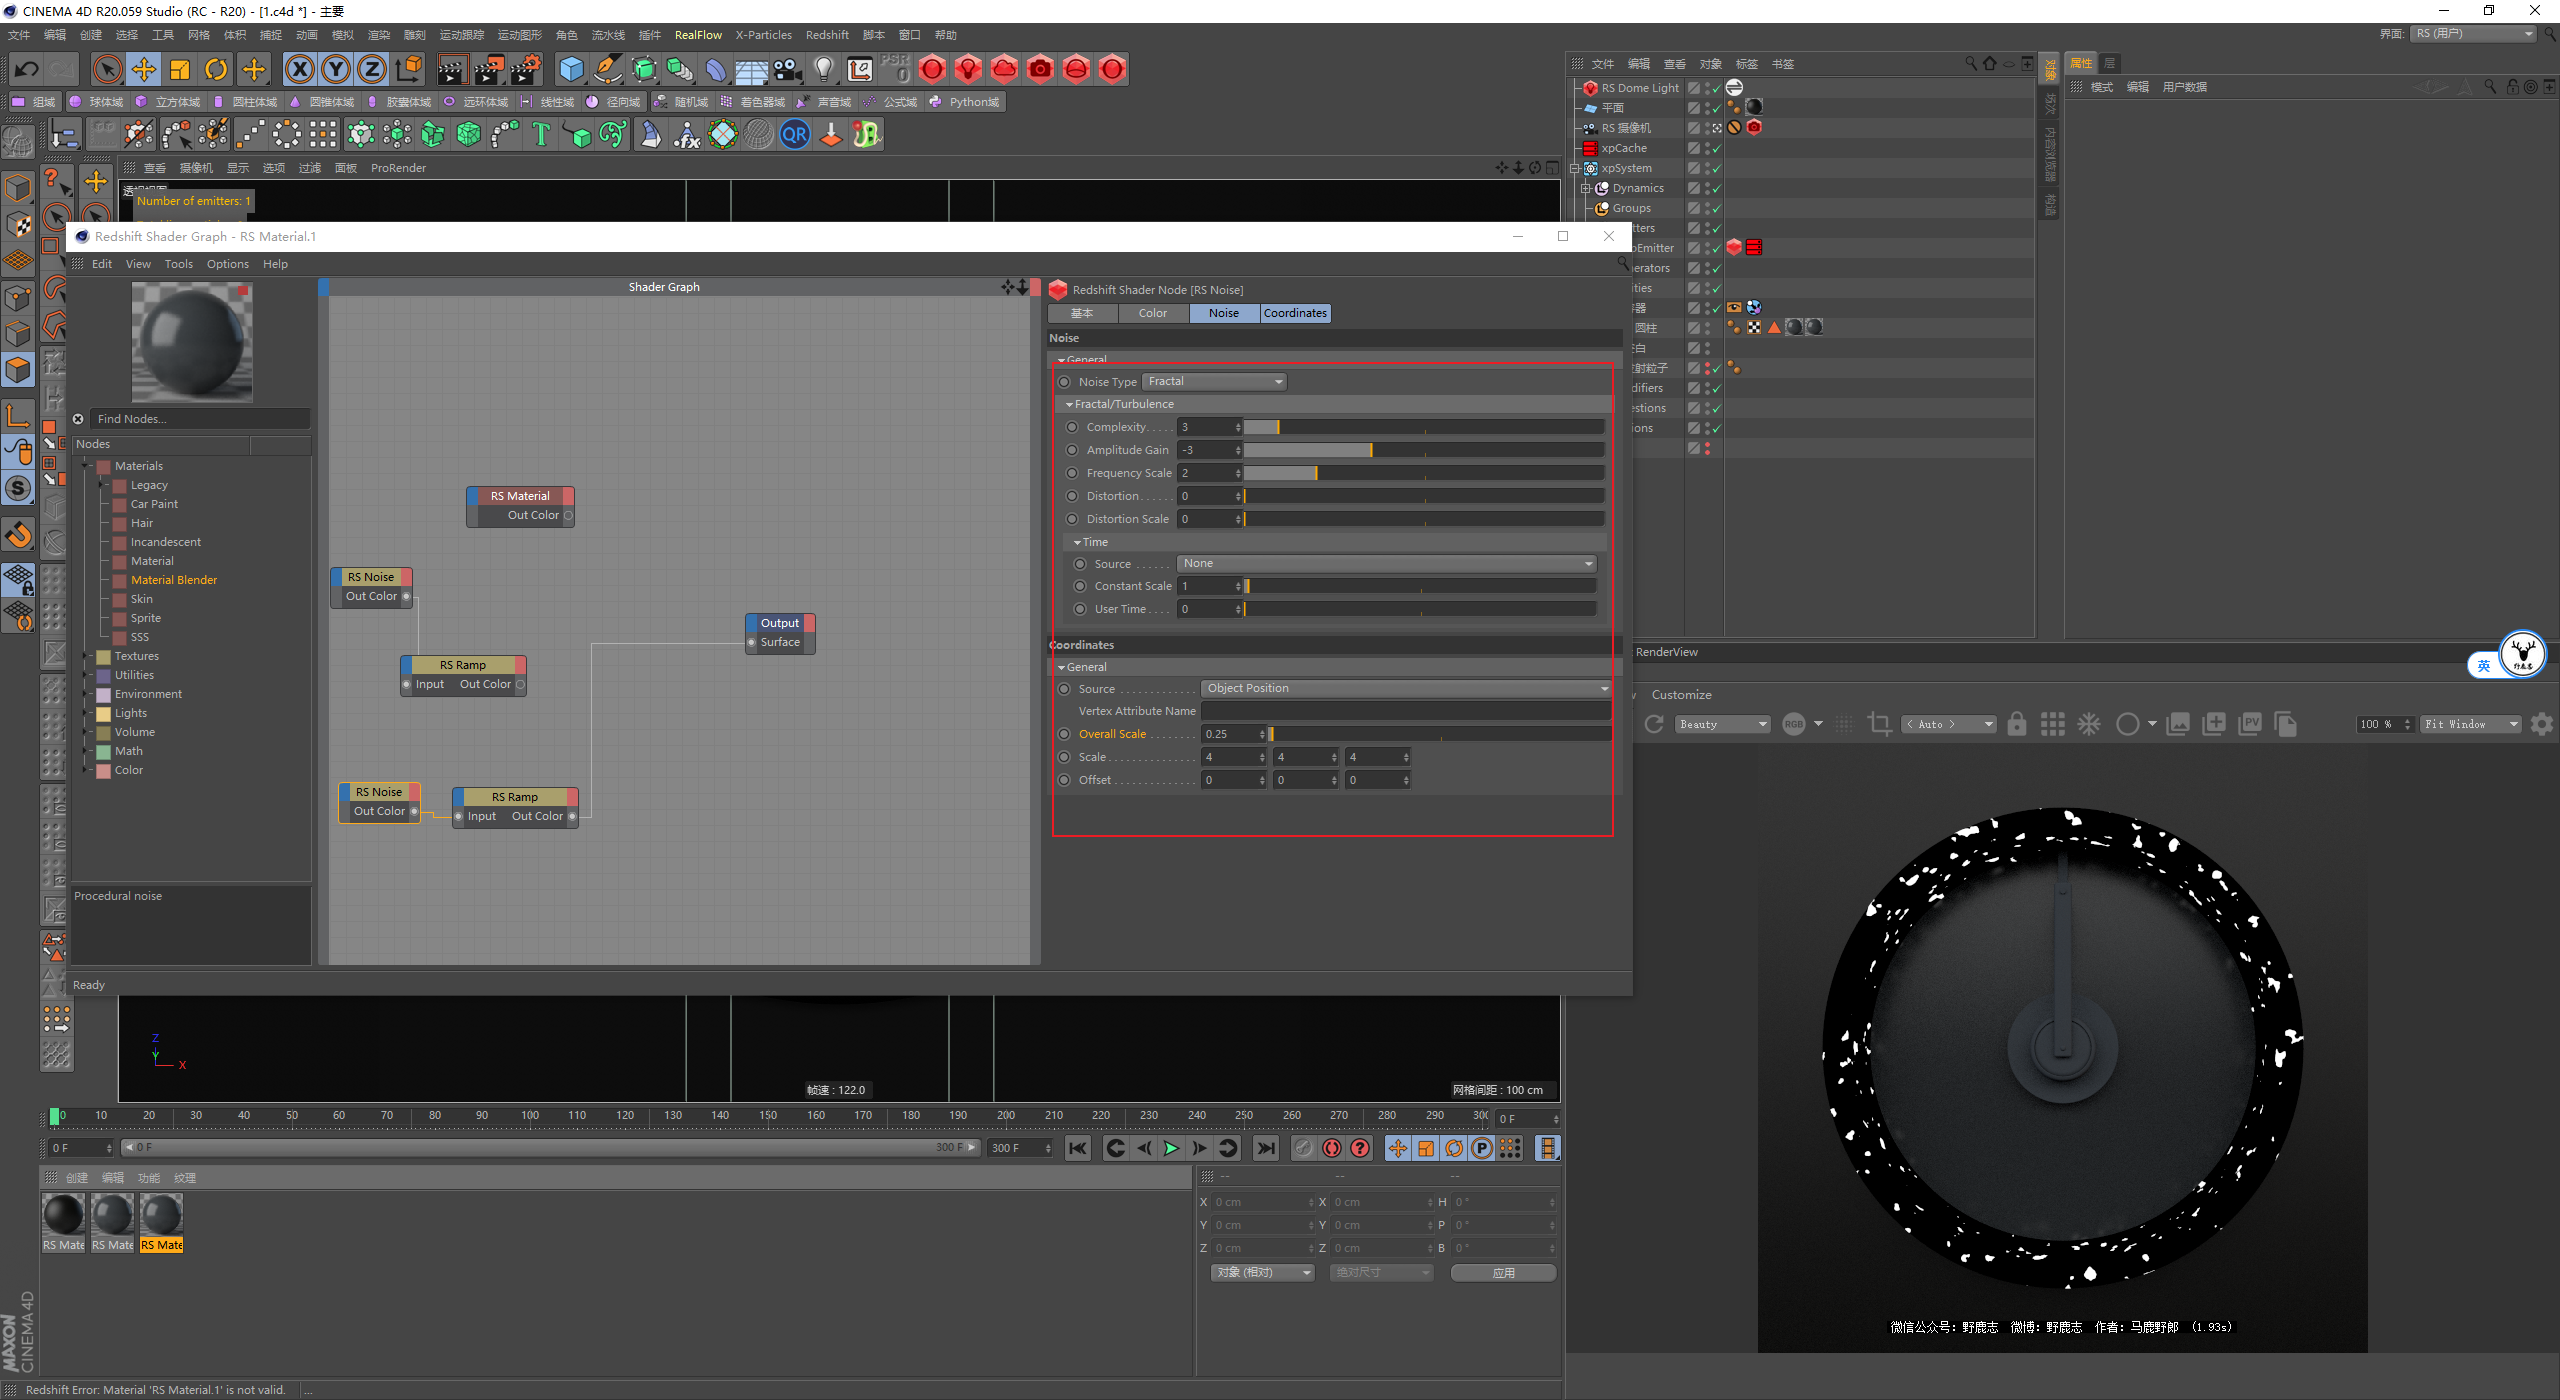Open the Noise Type dropdown

[1214, 382]
